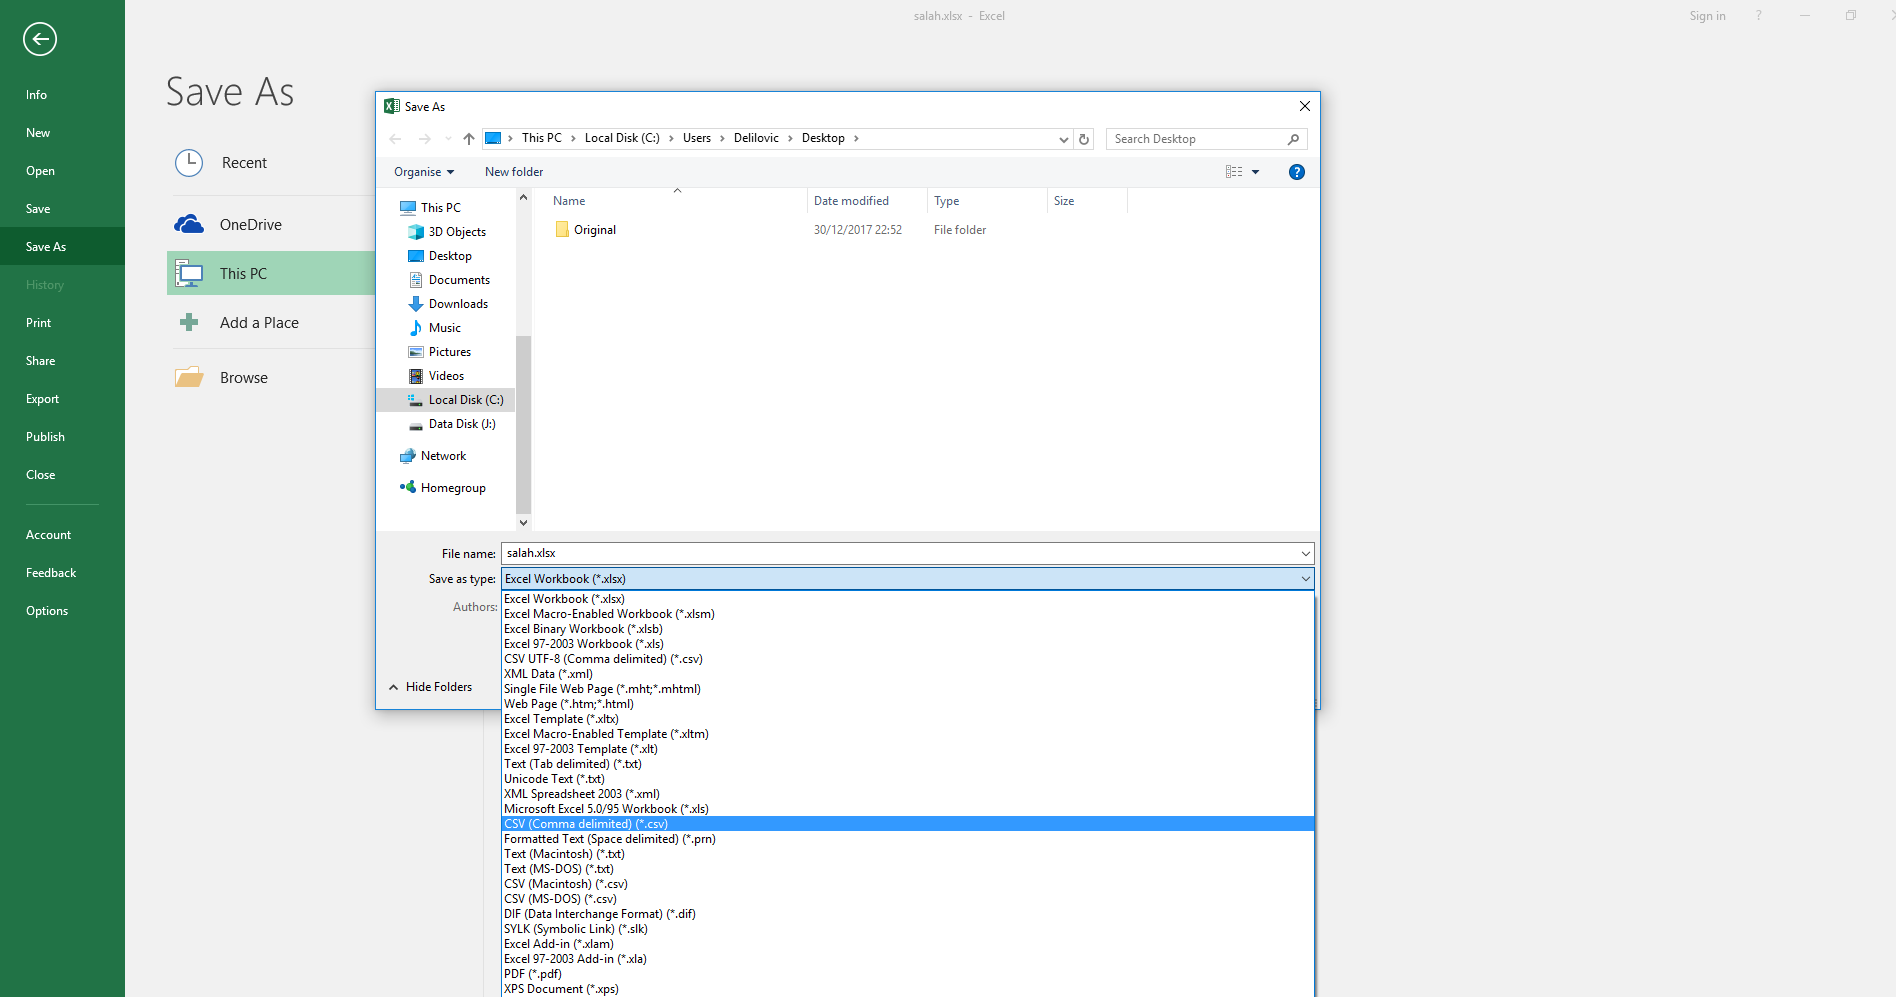Click the Homegroup icon in tree
1896x997 pixels.
[x=408, y=487]
